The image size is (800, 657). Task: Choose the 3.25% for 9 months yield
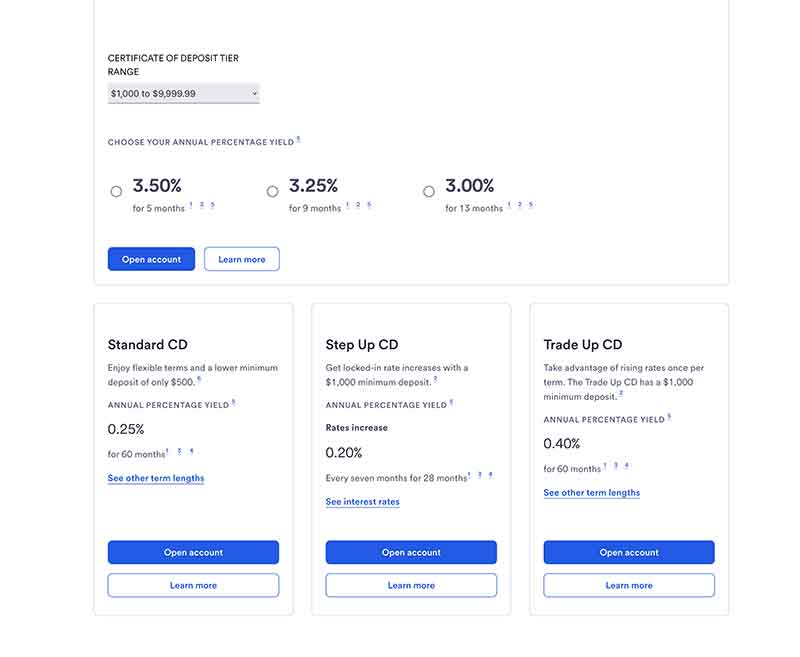coord(272,191)
